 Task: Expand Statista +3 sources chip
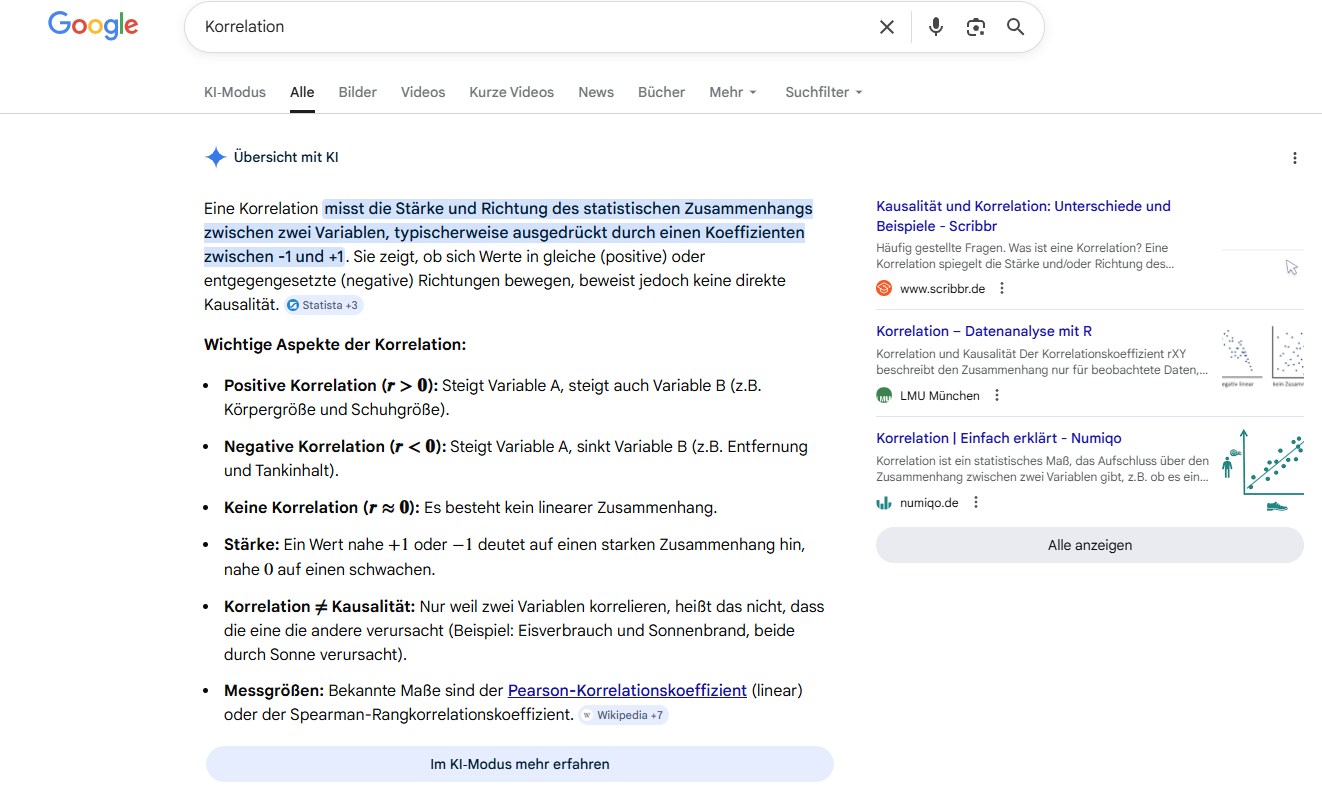(x=323, y=305)
